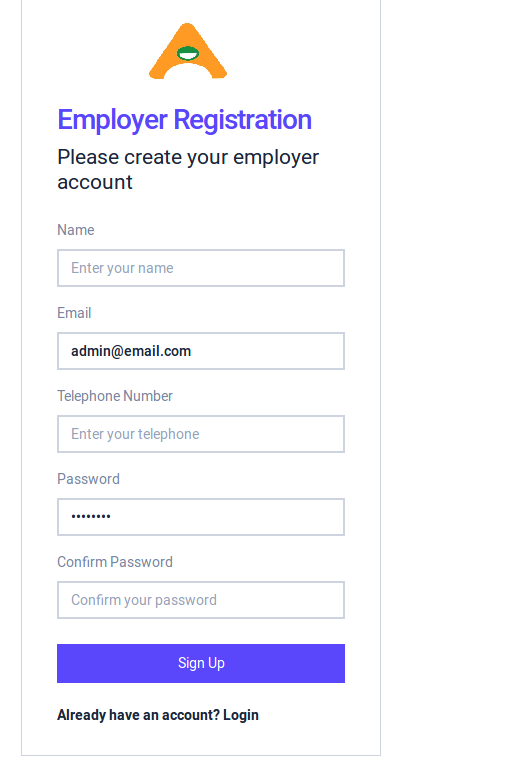
Task: Click the 'Already have an account?' text
Action: tap(139, 715)
